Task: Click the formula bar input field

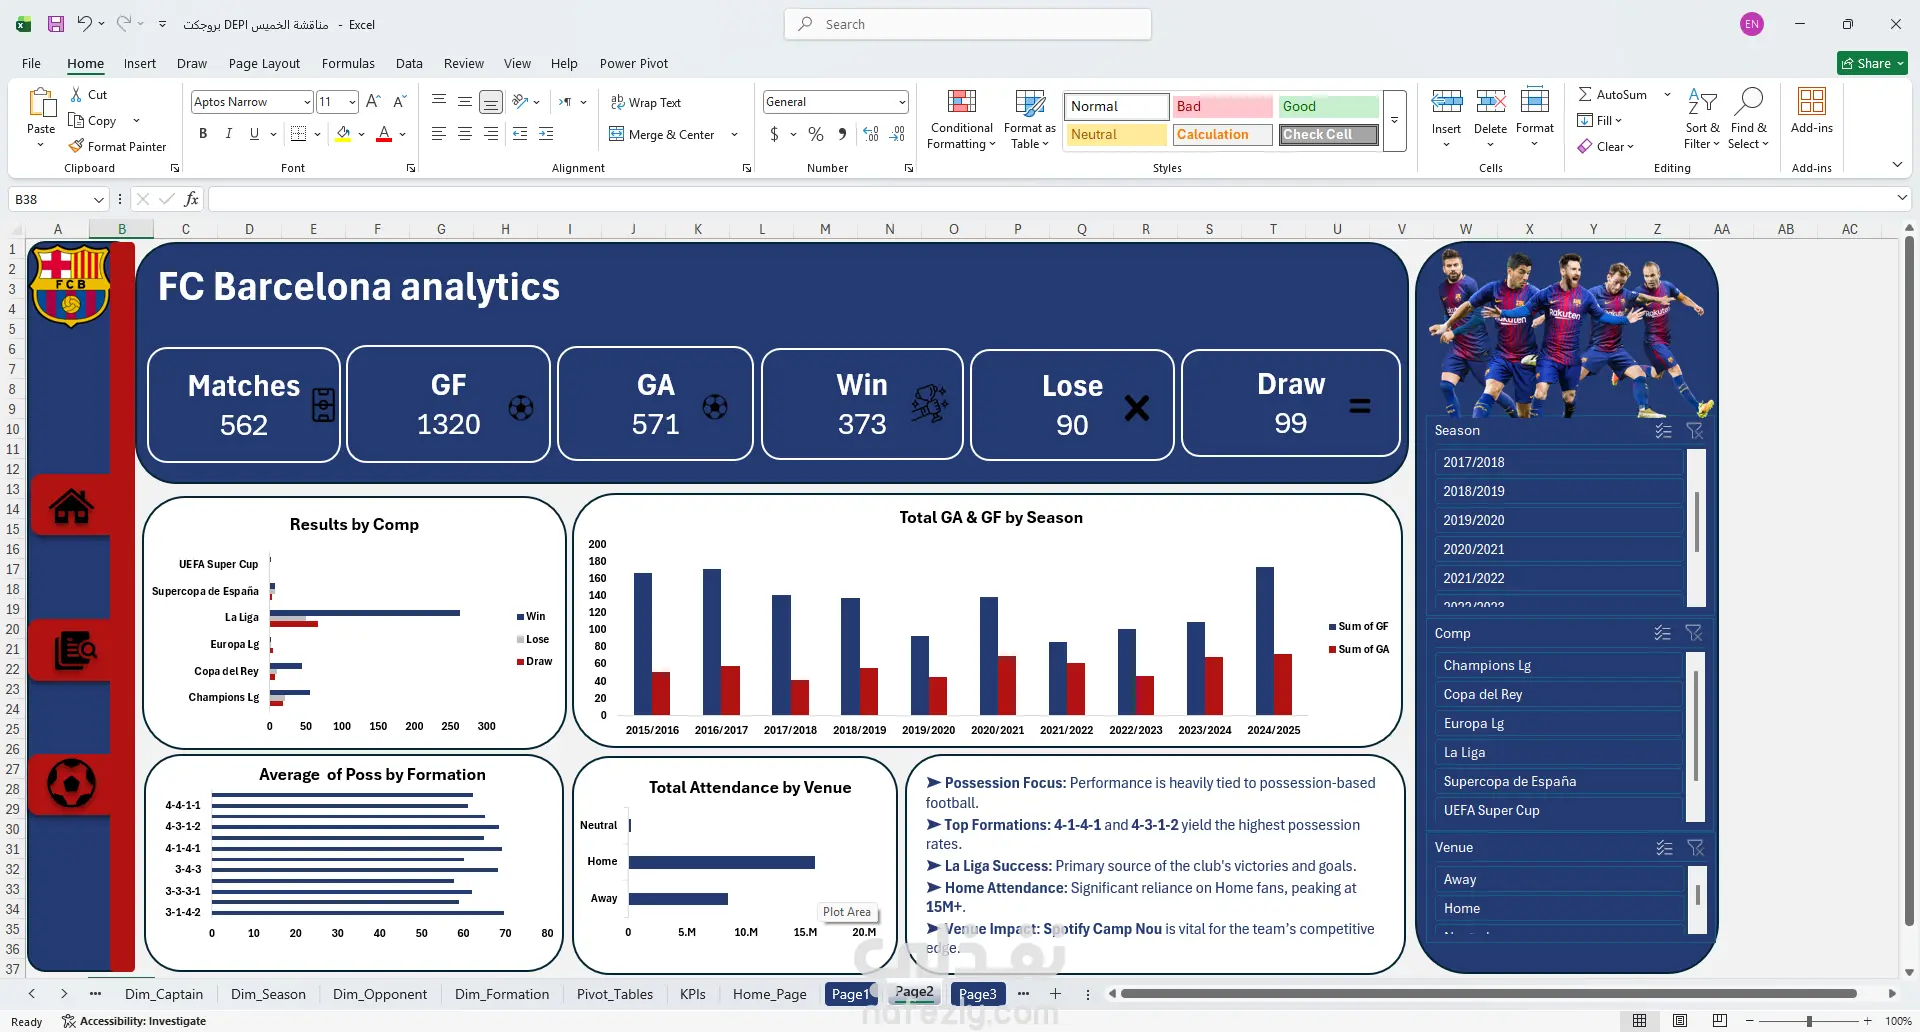Action: tap(1050, 199)
